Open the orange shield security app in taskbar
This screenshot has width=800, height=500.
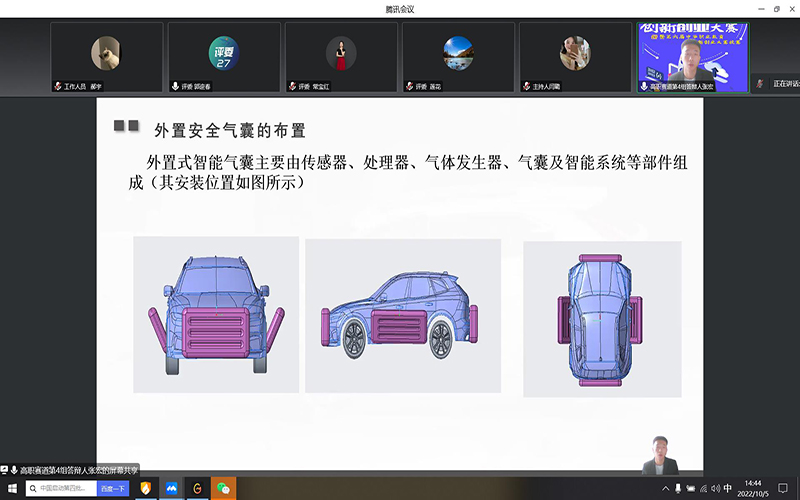click(x=146, y=488)
